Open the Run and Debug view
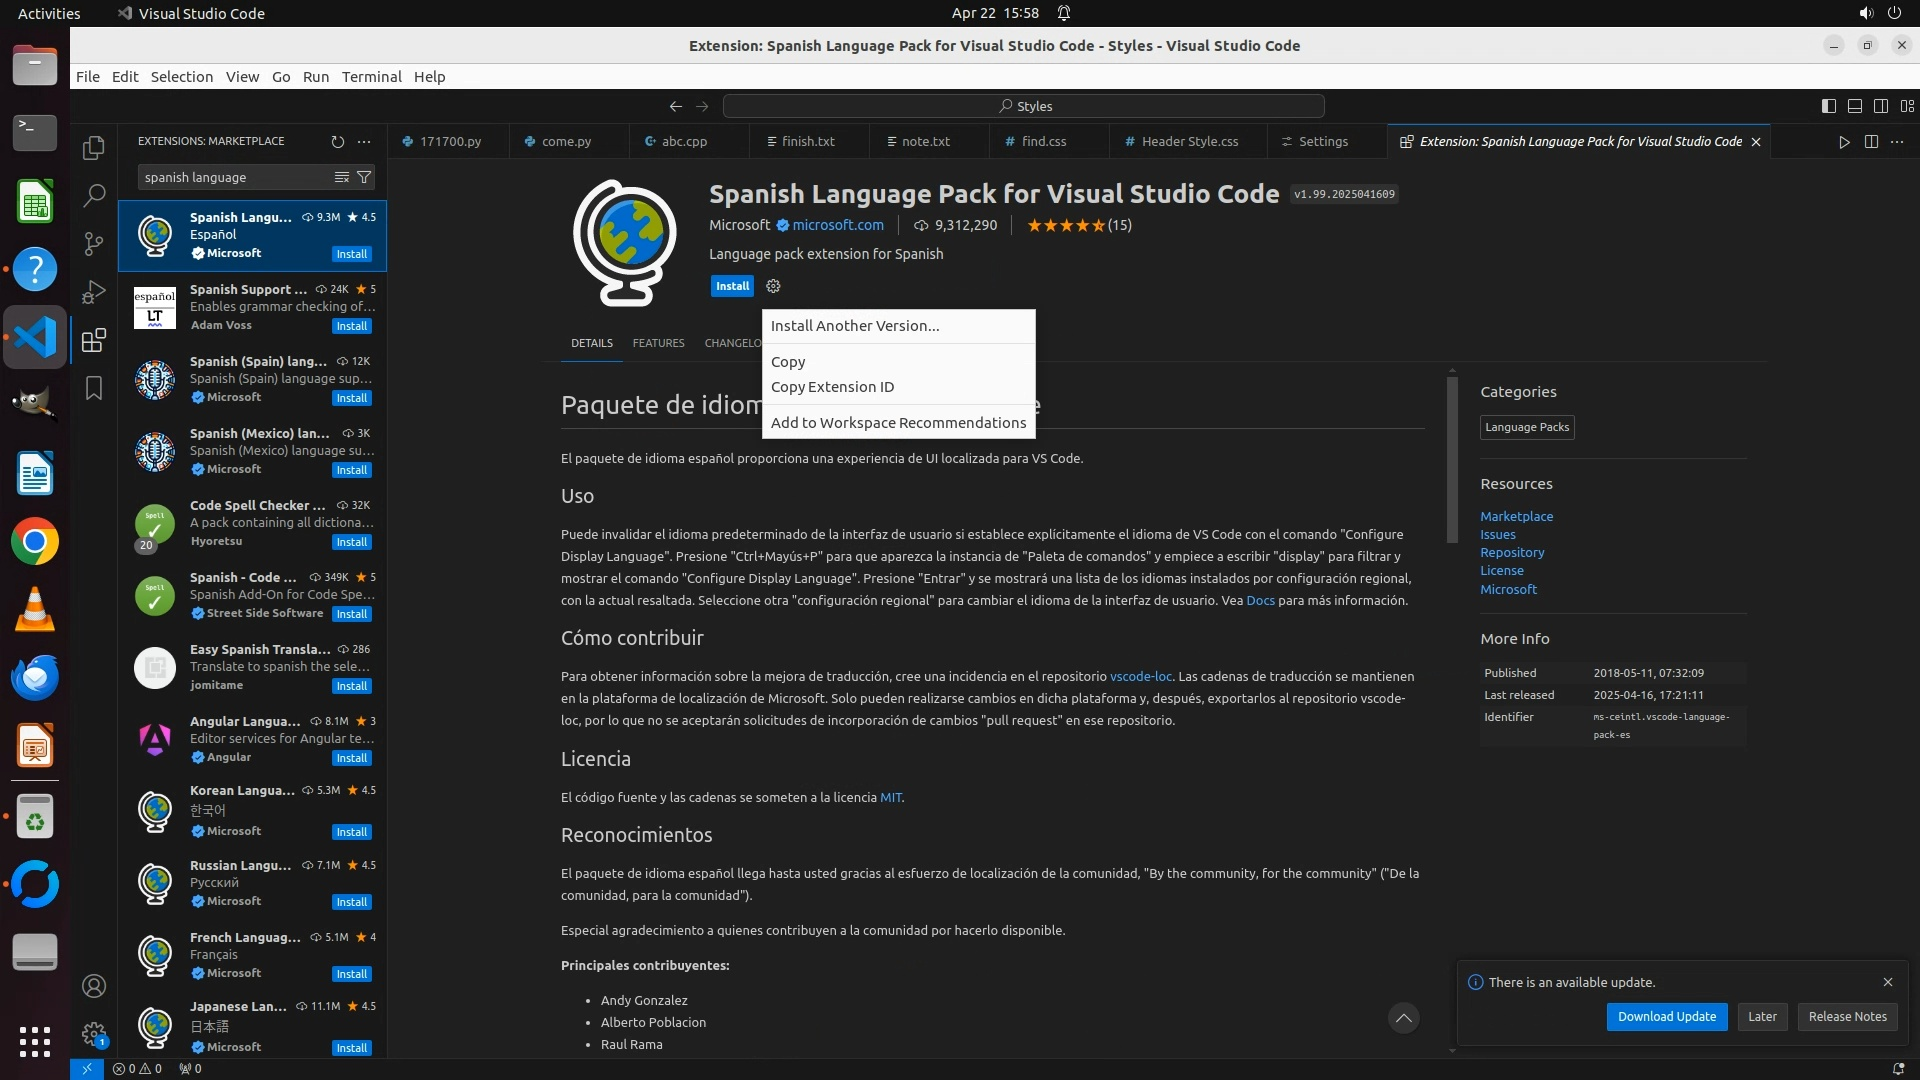This screenshot has height=1080, width=1920. coord(94,292)
